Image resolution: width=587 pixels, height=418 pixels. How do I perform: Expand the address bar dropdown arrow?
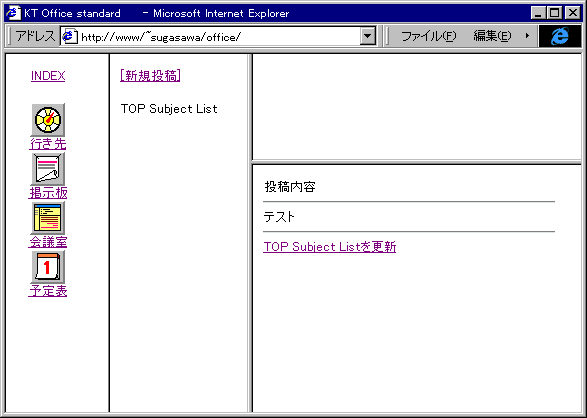[368, 36]
